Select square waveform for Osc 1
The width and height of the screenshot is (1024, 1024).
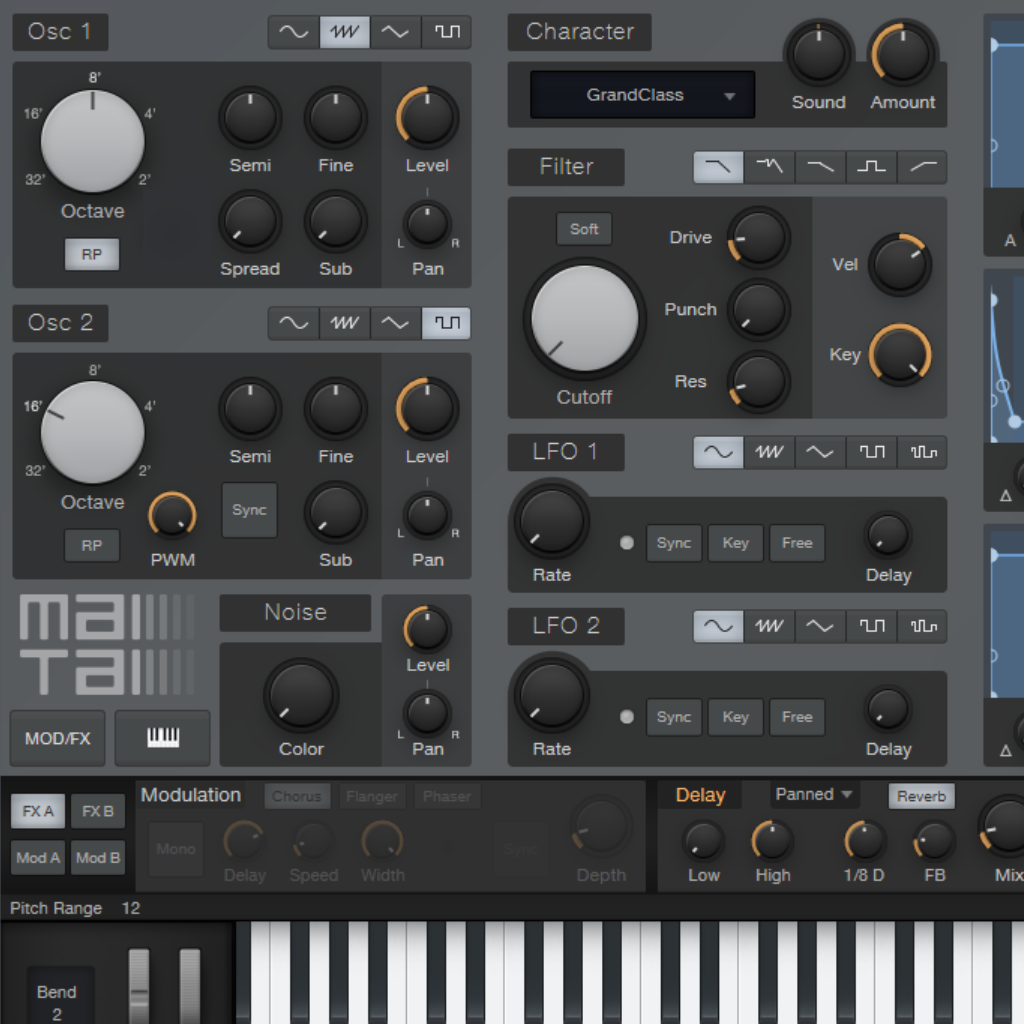point(446,31)
